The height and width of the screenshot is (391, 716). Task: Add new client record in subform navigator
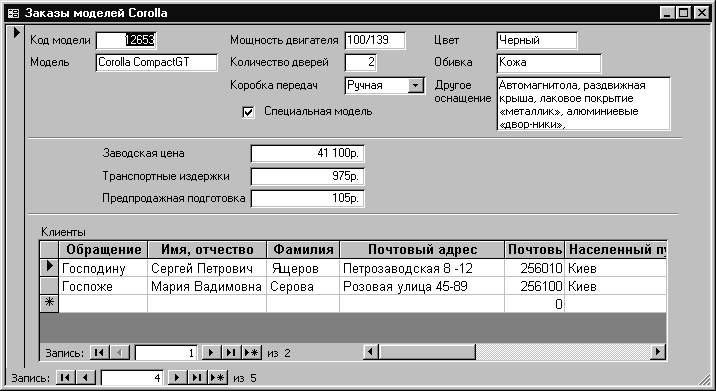point(251,353)
